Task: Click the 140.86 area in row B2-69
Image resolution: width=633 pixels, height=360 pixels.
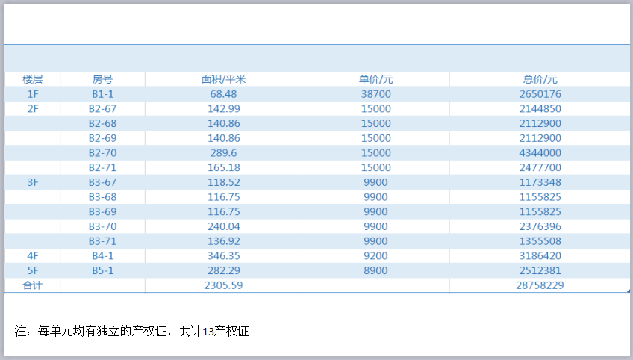Action: tap(224, 138)
